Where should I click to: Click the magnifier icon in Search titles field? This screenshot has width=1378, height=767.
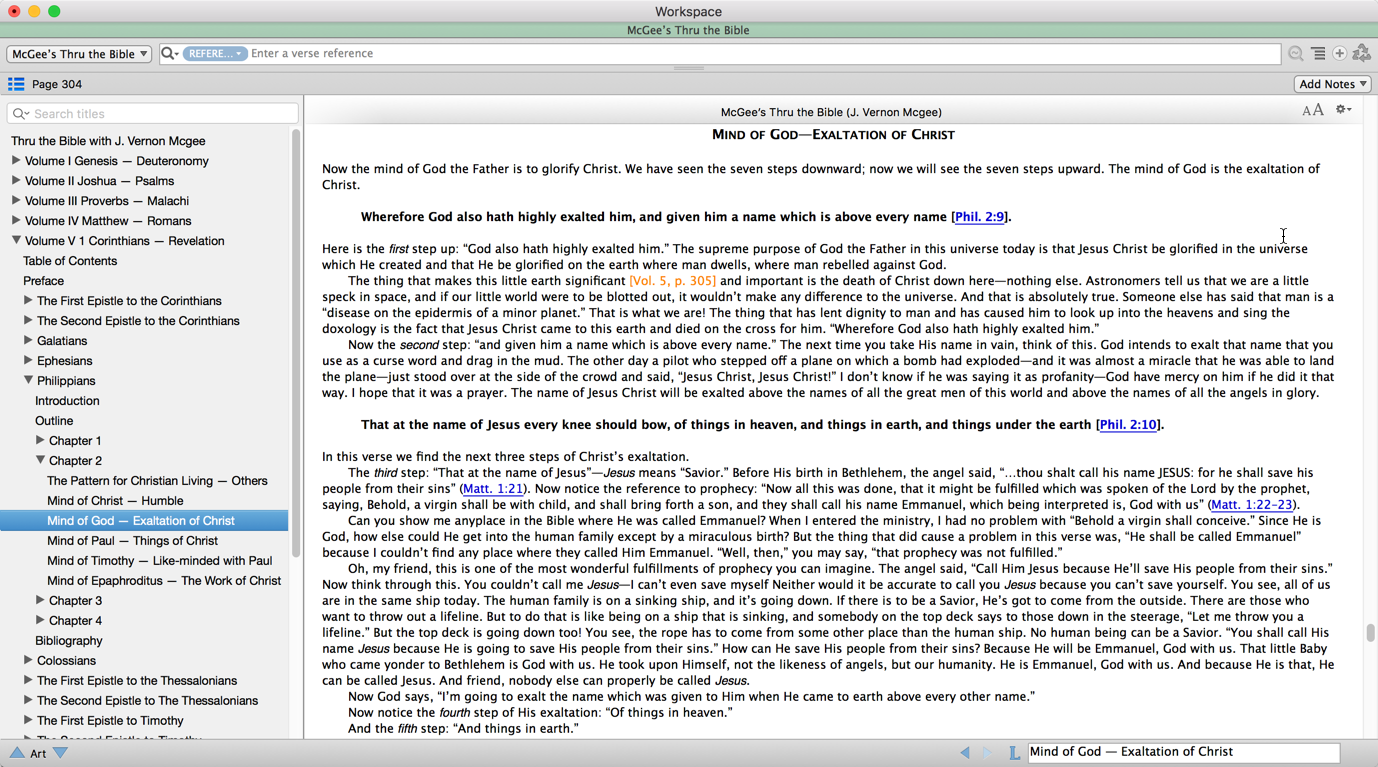click(x=21, y=114)
